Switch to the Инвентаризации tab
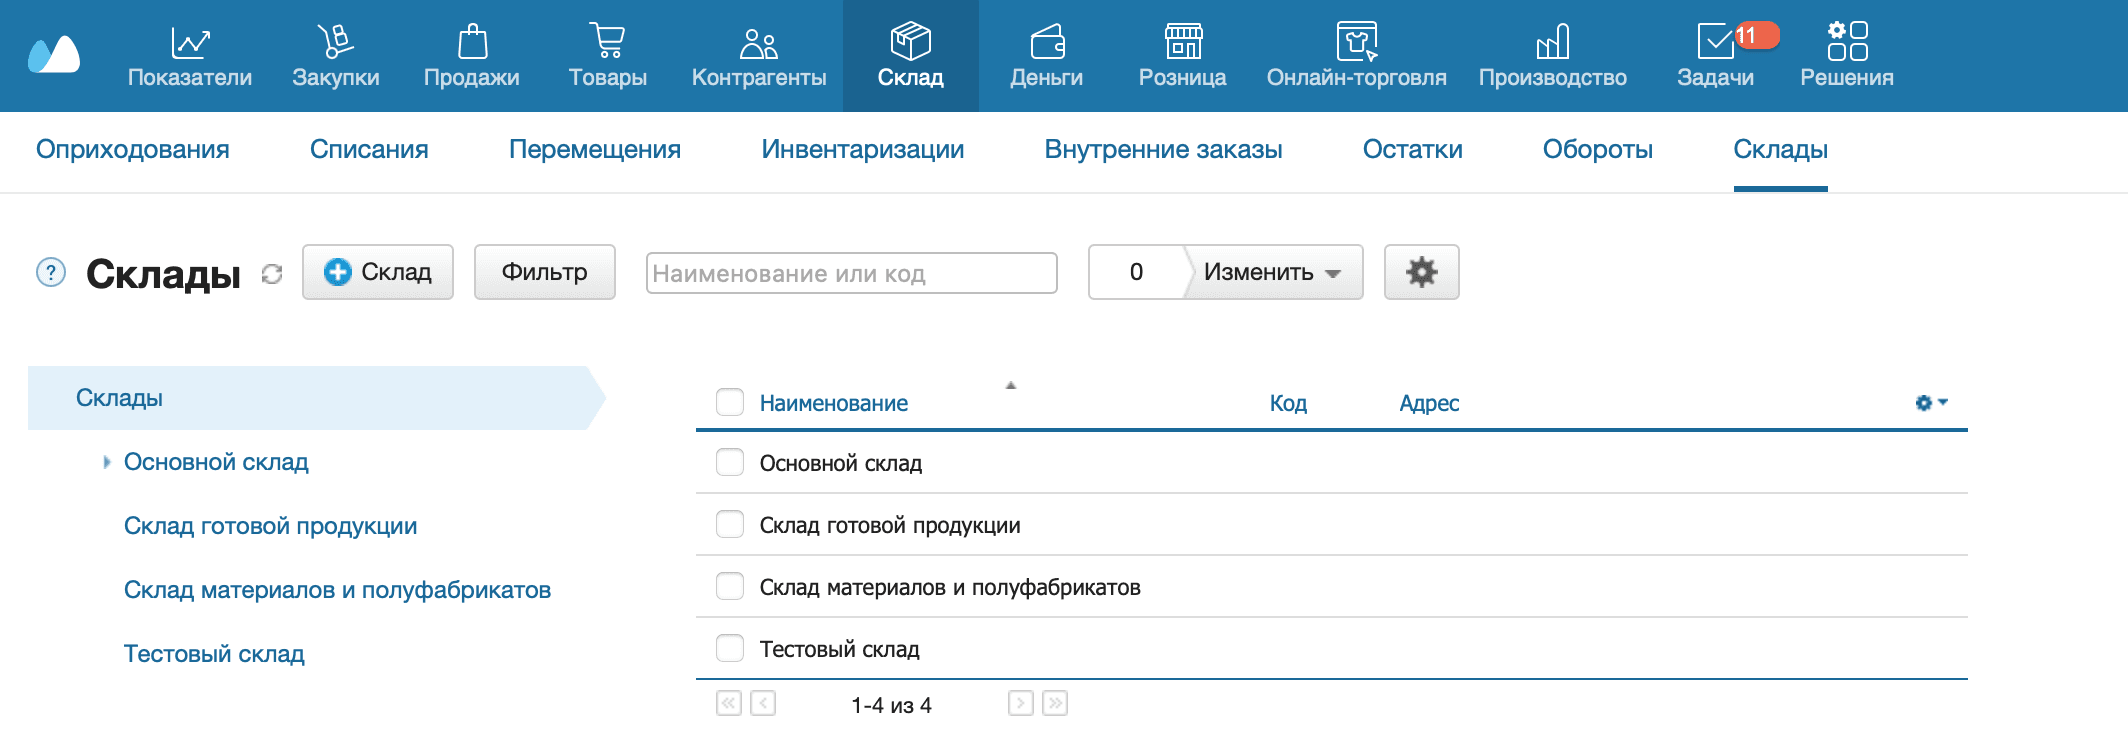This screenshot has height=750, width=2128. 863,150
